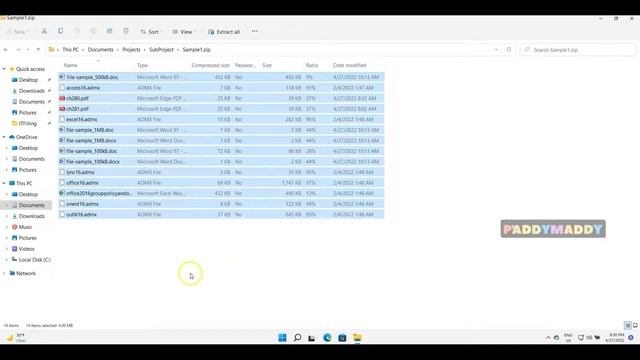Image resolution: width=640 pixels, height=360 pixels.
Task: Select Pictures under OneDrive
Action: 27,170
